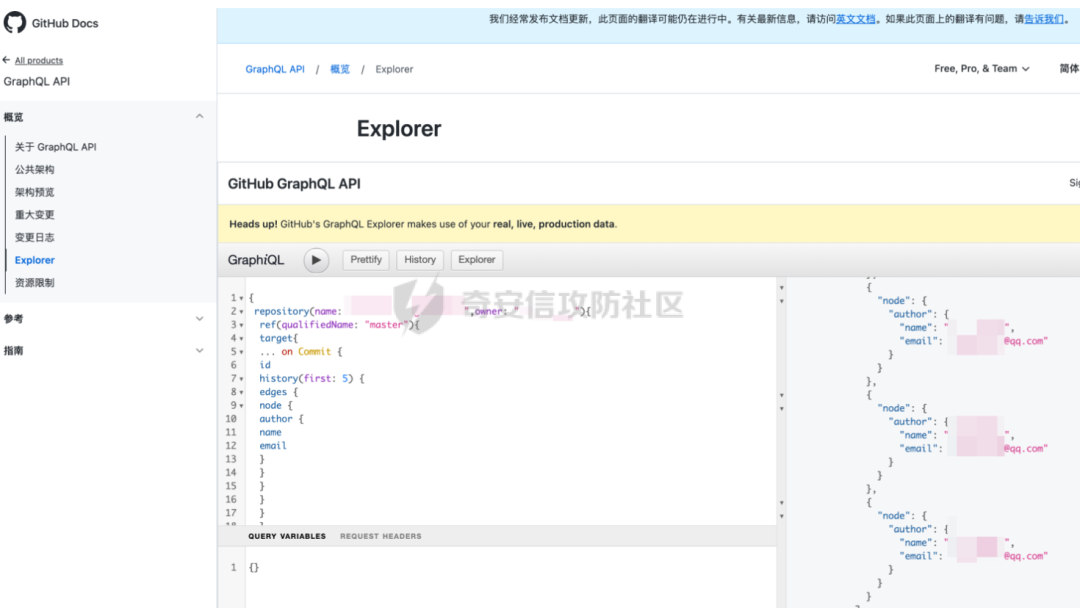Open 重大变更 in the sidebar

tap(34, 215)
